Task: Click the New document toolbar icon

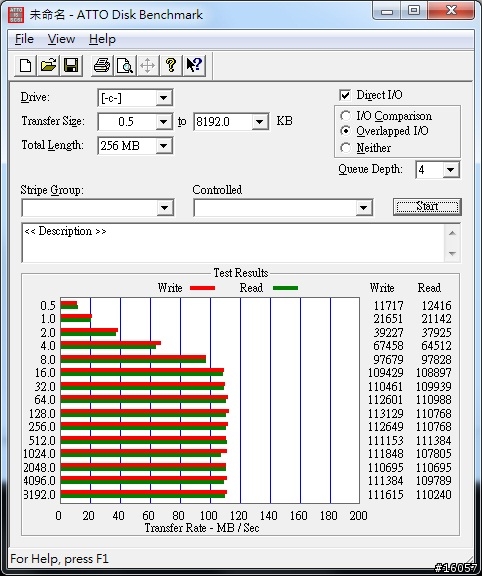Action: click(x=25, y=66)
